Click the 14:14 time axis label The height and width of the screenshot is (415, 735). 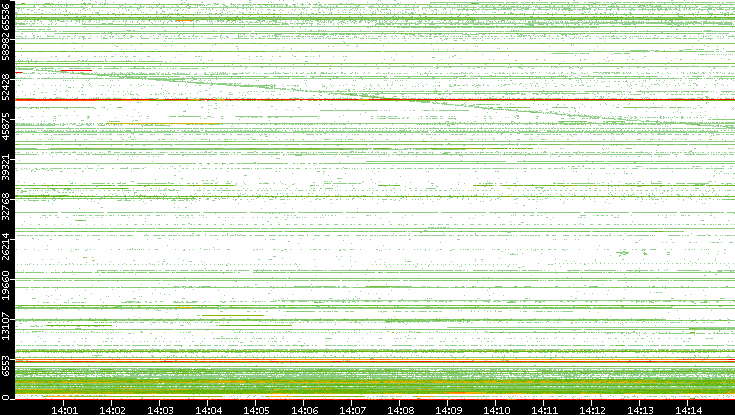click(x=688, y=408)
